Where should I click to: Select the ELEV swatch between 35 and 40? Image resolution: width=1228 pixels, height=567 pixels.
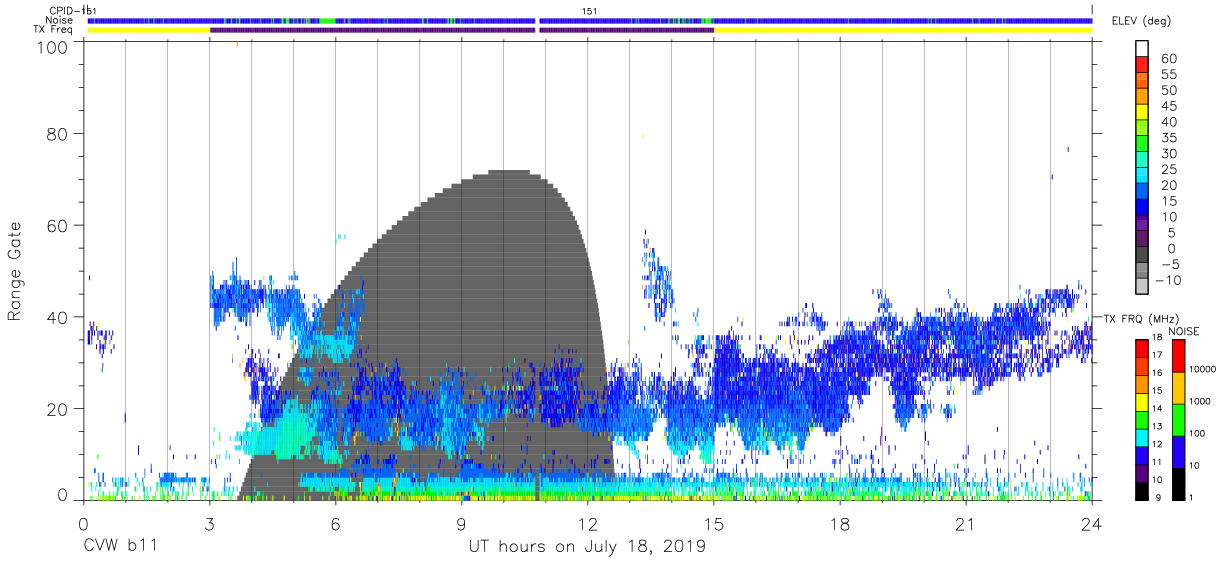[1142, 128]
